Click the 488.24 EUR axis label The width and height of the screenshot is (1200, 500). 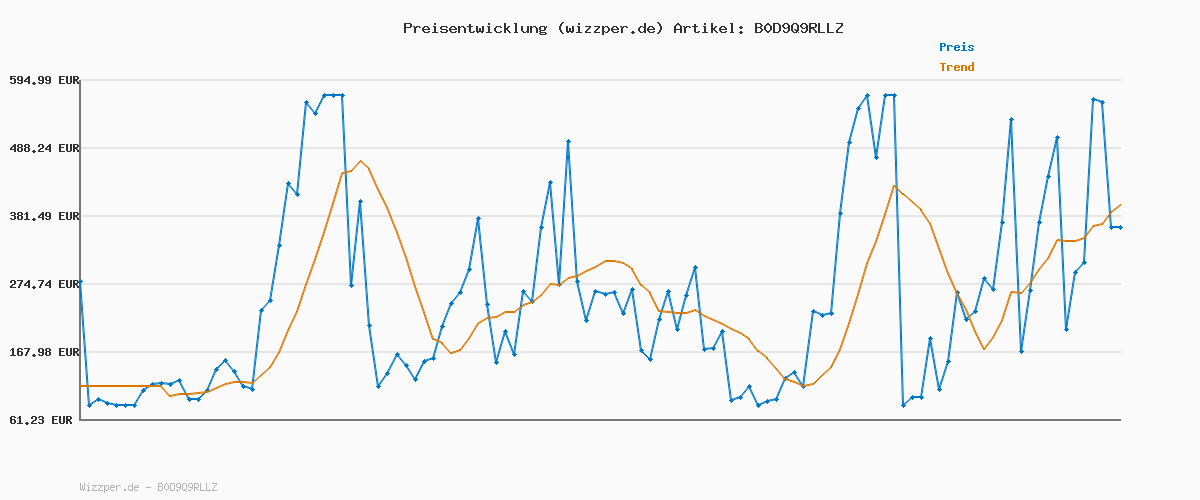click(x=44, y=148)
